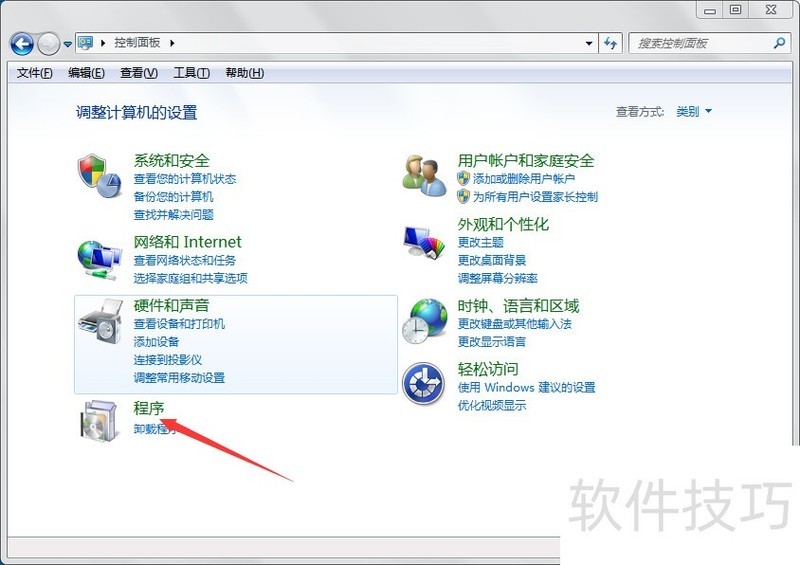Open the 查看(V) menu
Screen dimensions: 800x565
point(139,73)
